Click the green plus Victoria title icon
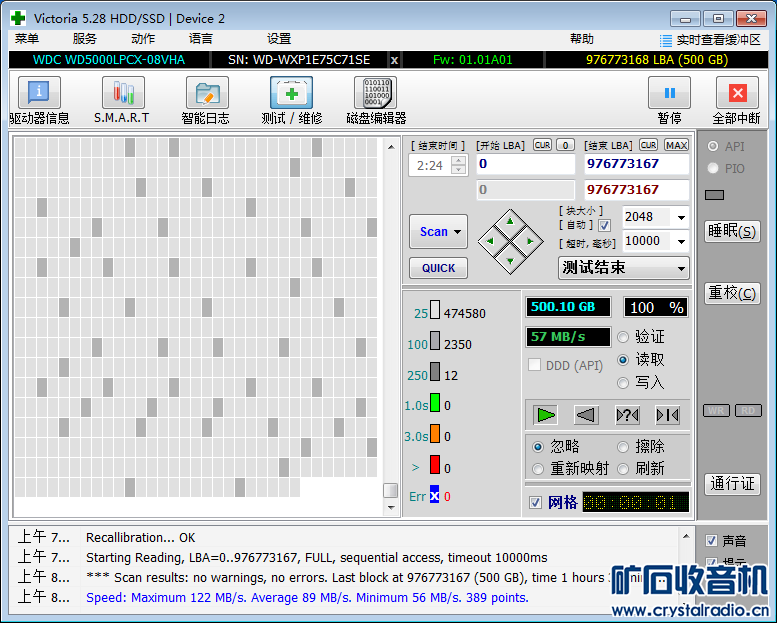This screenshot has width=777, height=623. click(18, 18)
